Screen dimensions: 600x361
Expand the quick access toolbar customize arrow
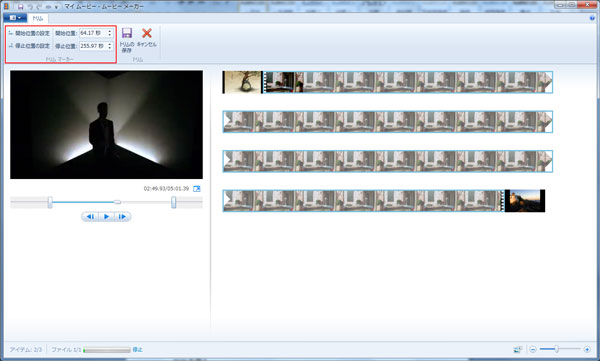tap(56, 7)
